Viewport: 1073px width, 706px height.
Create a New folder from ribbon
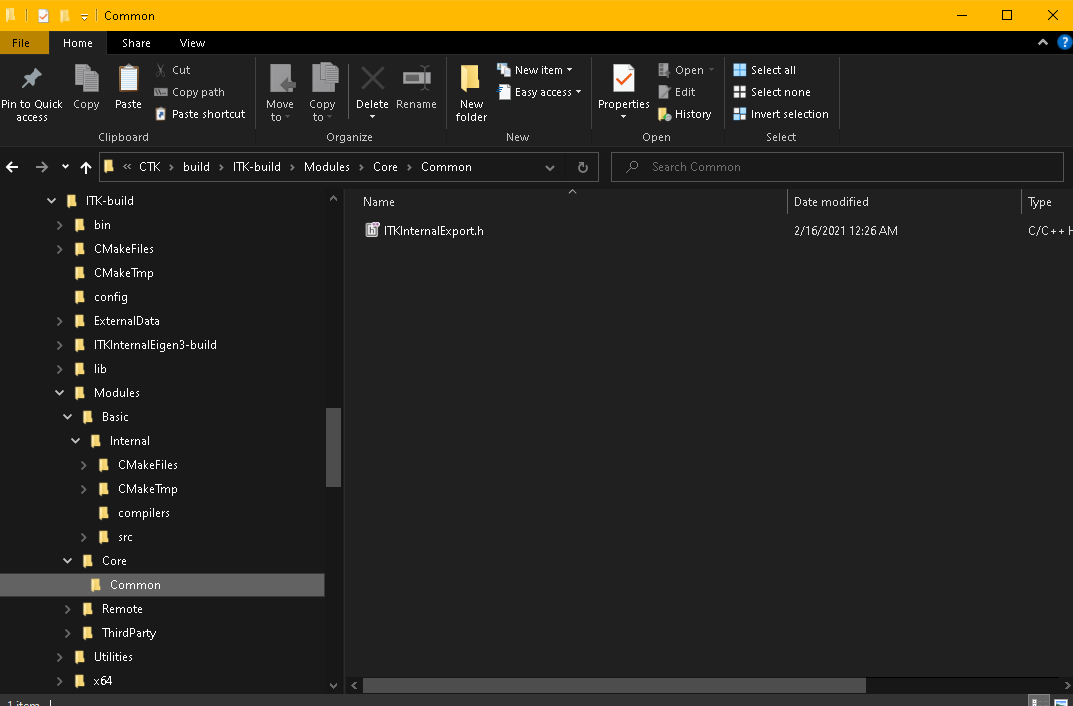[x=471, y=92]
